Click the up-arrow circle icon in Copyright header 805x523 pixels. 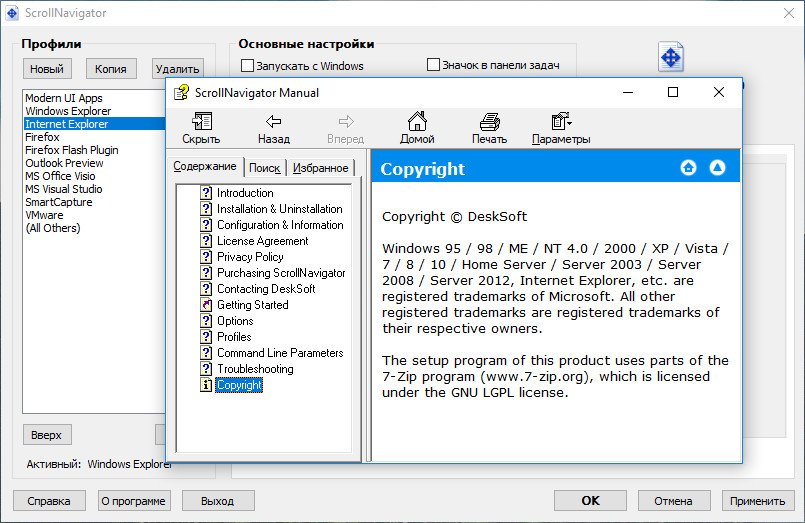click(x=717, y=167)
